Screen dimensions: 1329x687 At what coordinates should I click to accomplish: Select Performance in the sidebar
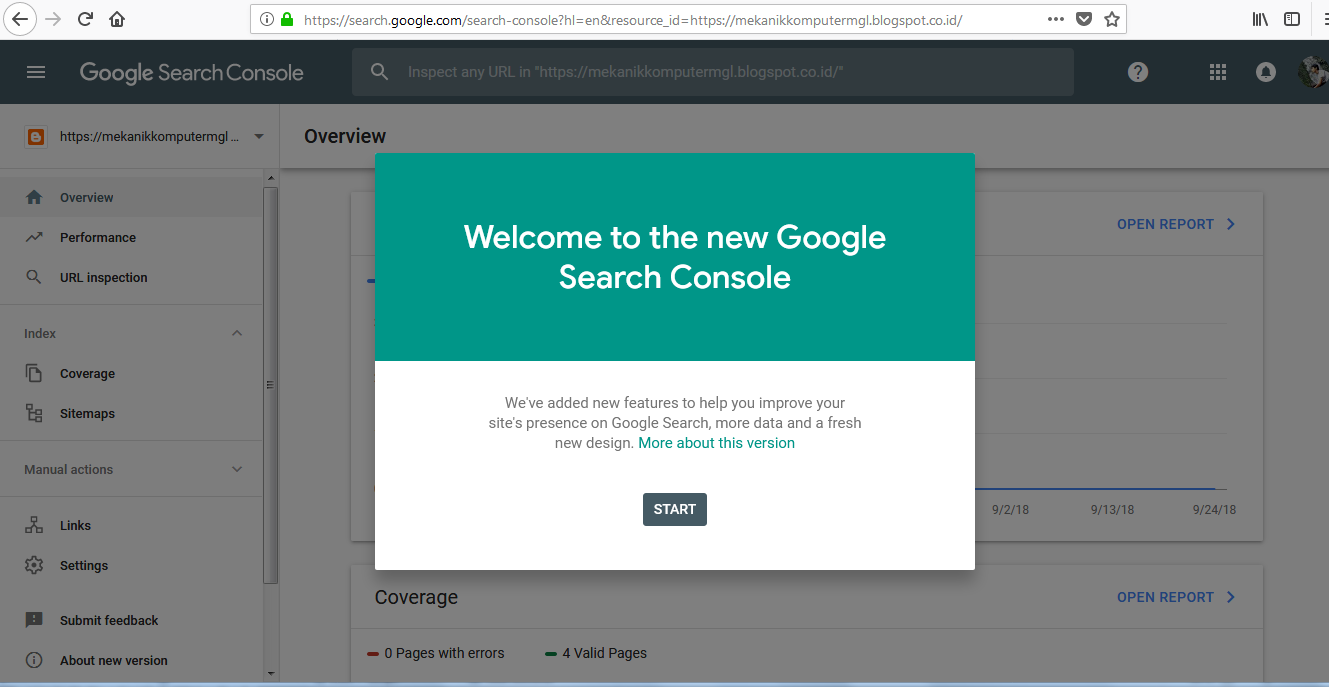tap(131, 237)
